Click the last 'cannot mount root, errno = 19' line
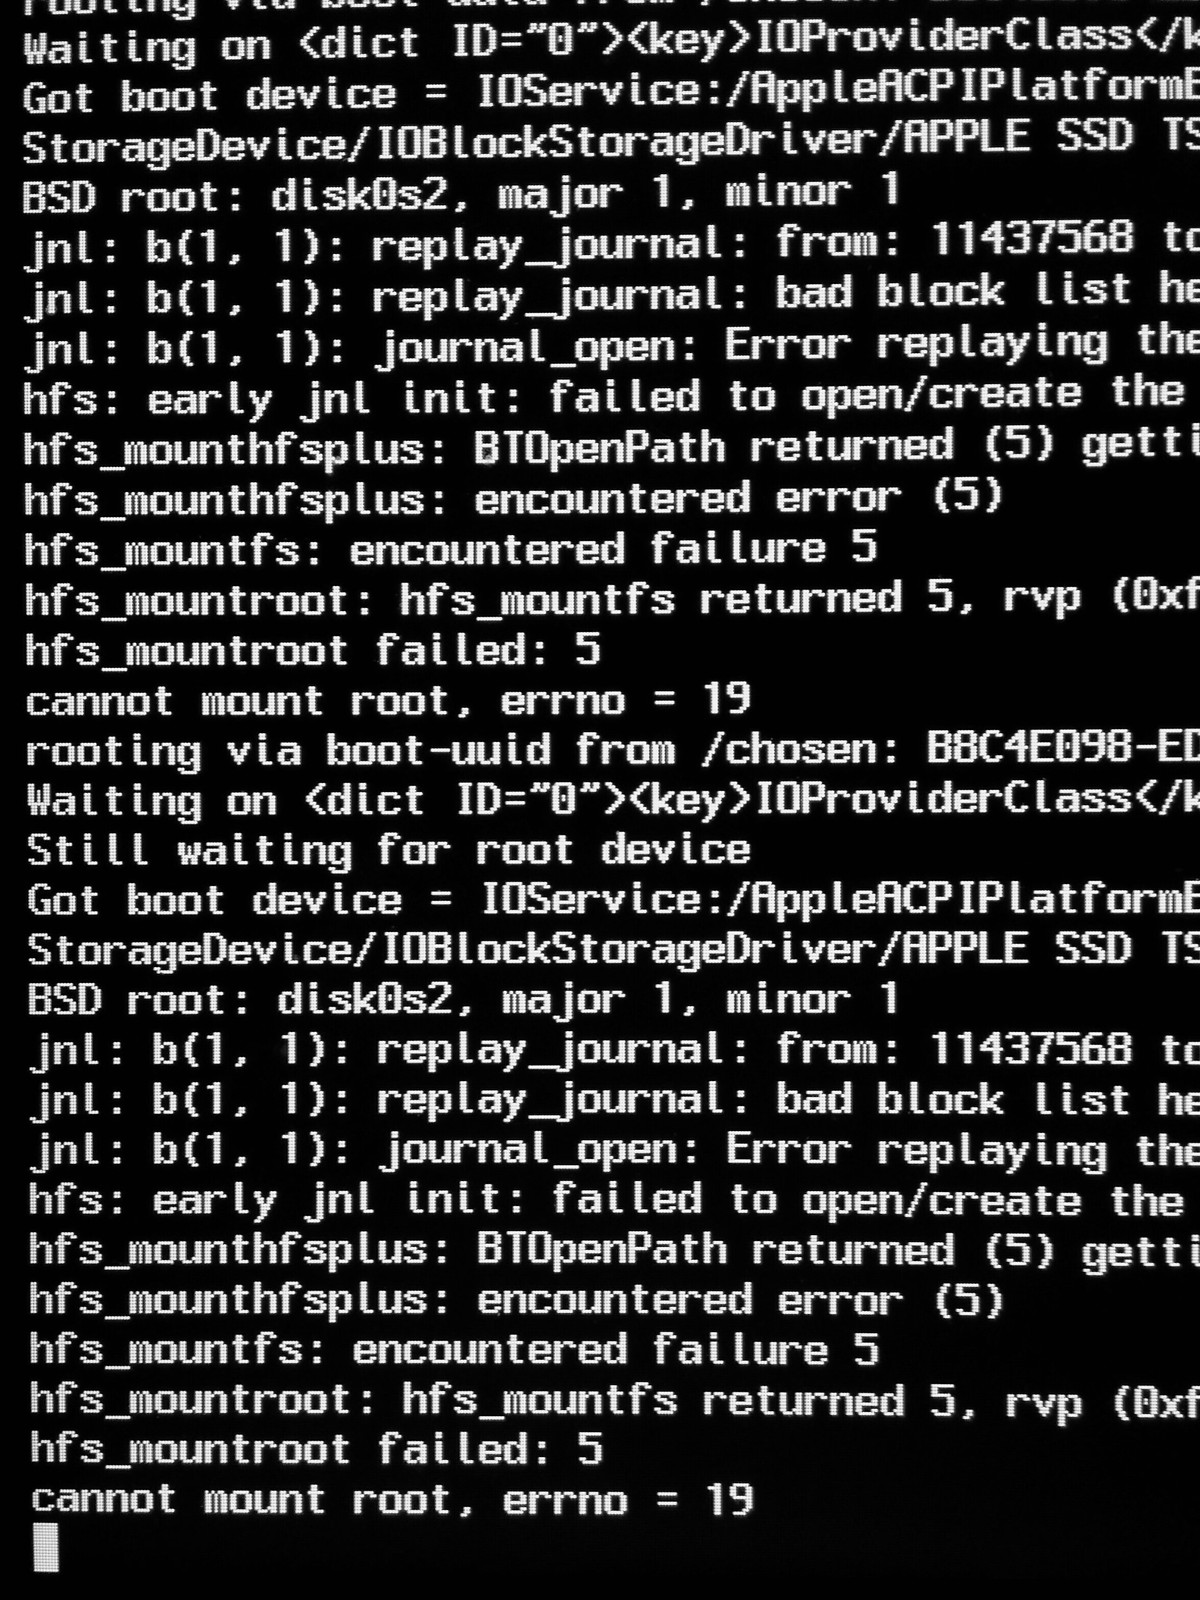The height and width of the screenshot is (1600, 1200). [391, 1499]
